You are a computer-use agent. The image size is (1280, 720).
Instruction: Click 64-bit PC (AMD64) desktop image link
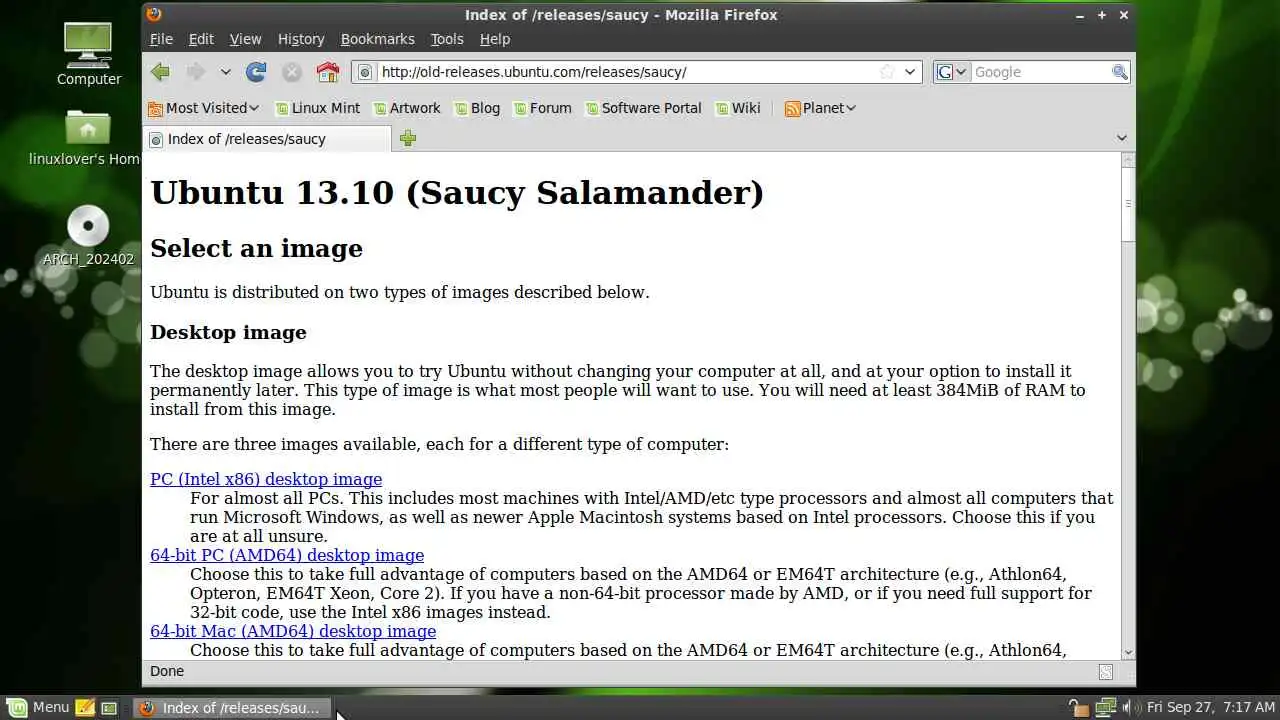(287, 555)
